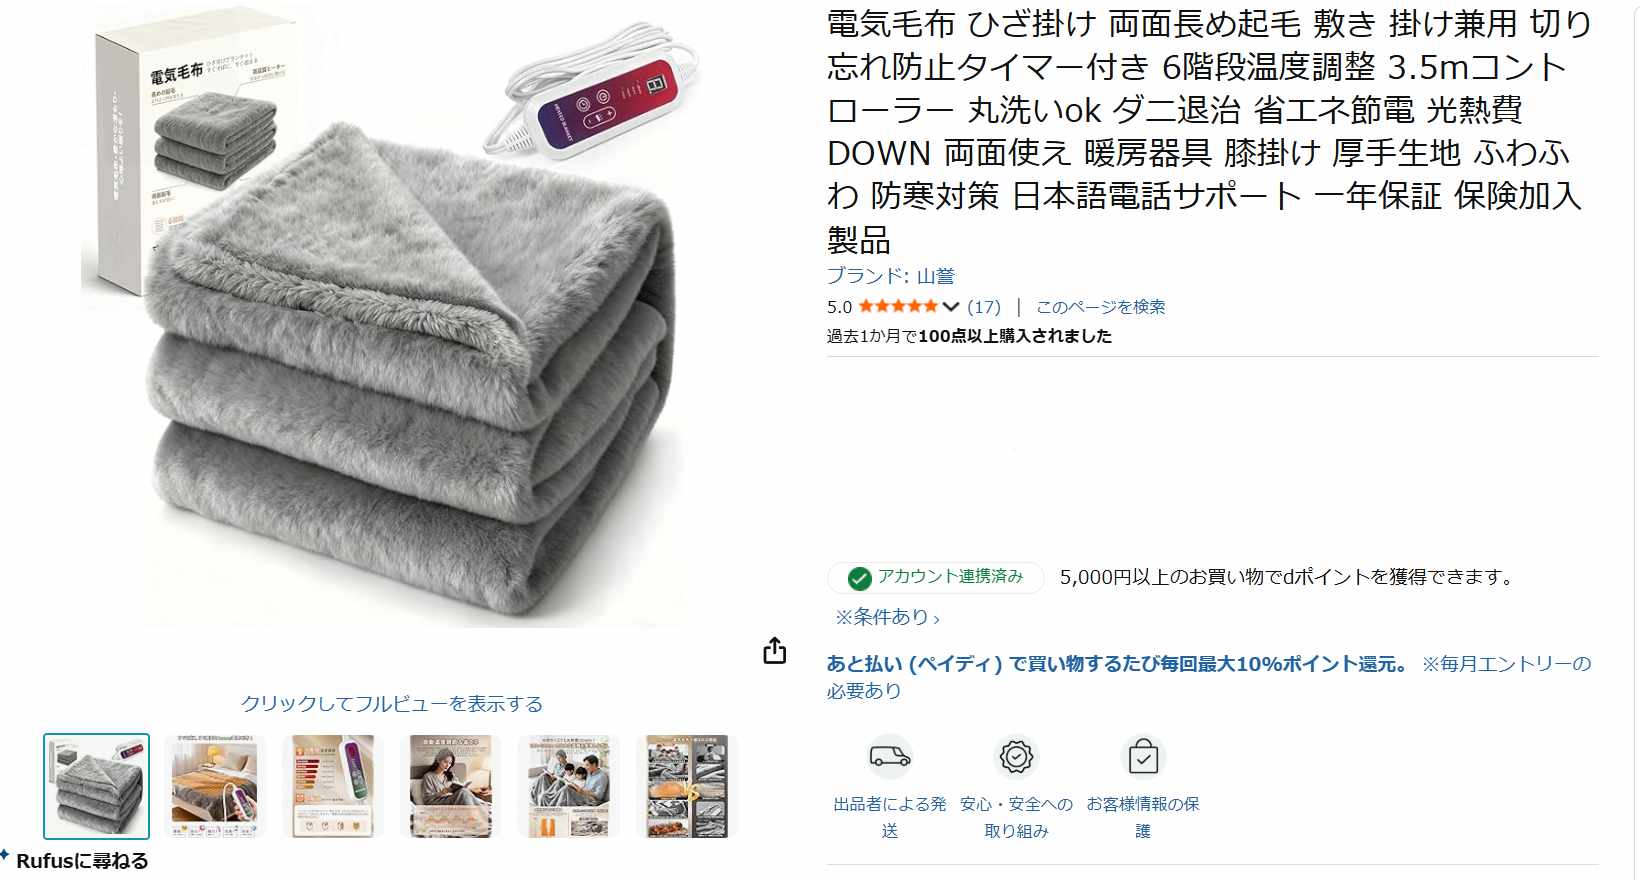The width and height of the screenshot is (1640, 880).
Task: Open the 17 reviews count link
Action: tap(984, 307)
